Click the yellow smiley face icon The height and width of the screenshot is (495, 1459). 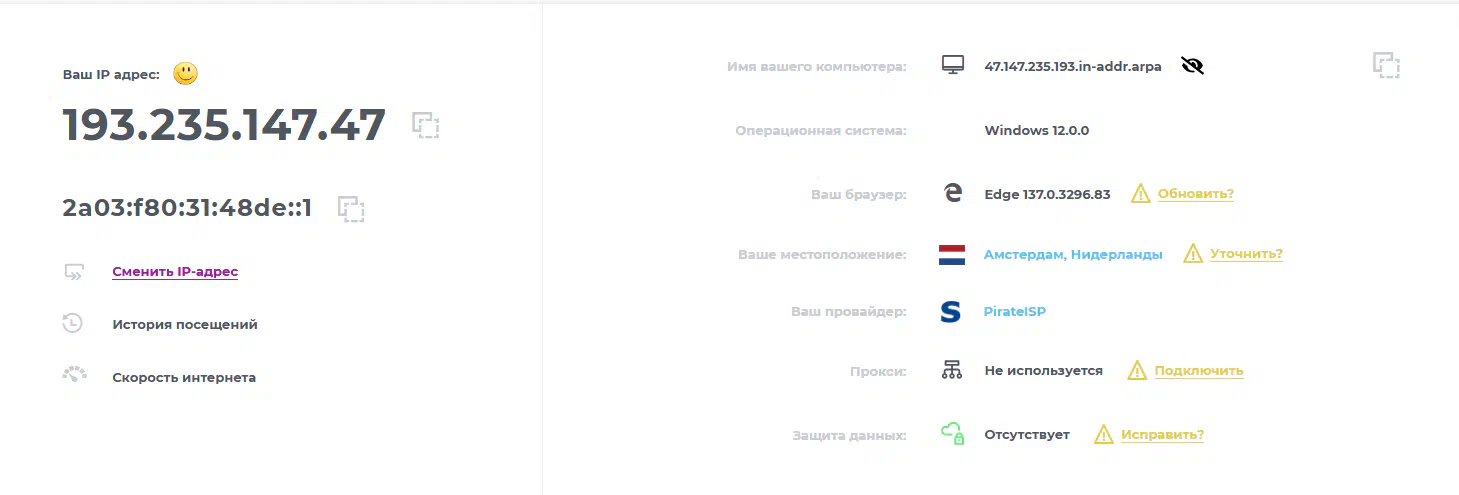pos(185,73)
